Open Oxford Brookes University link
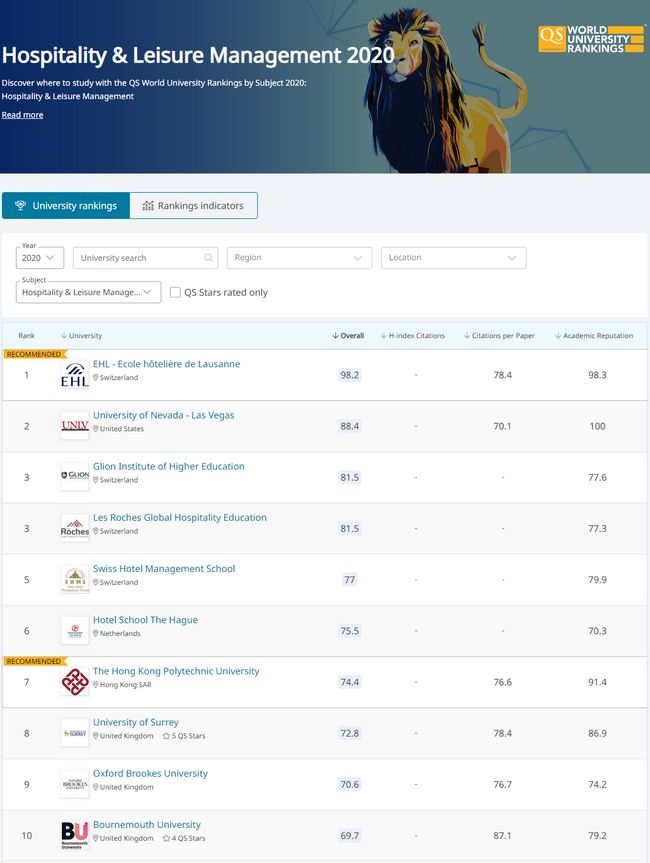Screen dimensions: 650x863 click(150, 773)
